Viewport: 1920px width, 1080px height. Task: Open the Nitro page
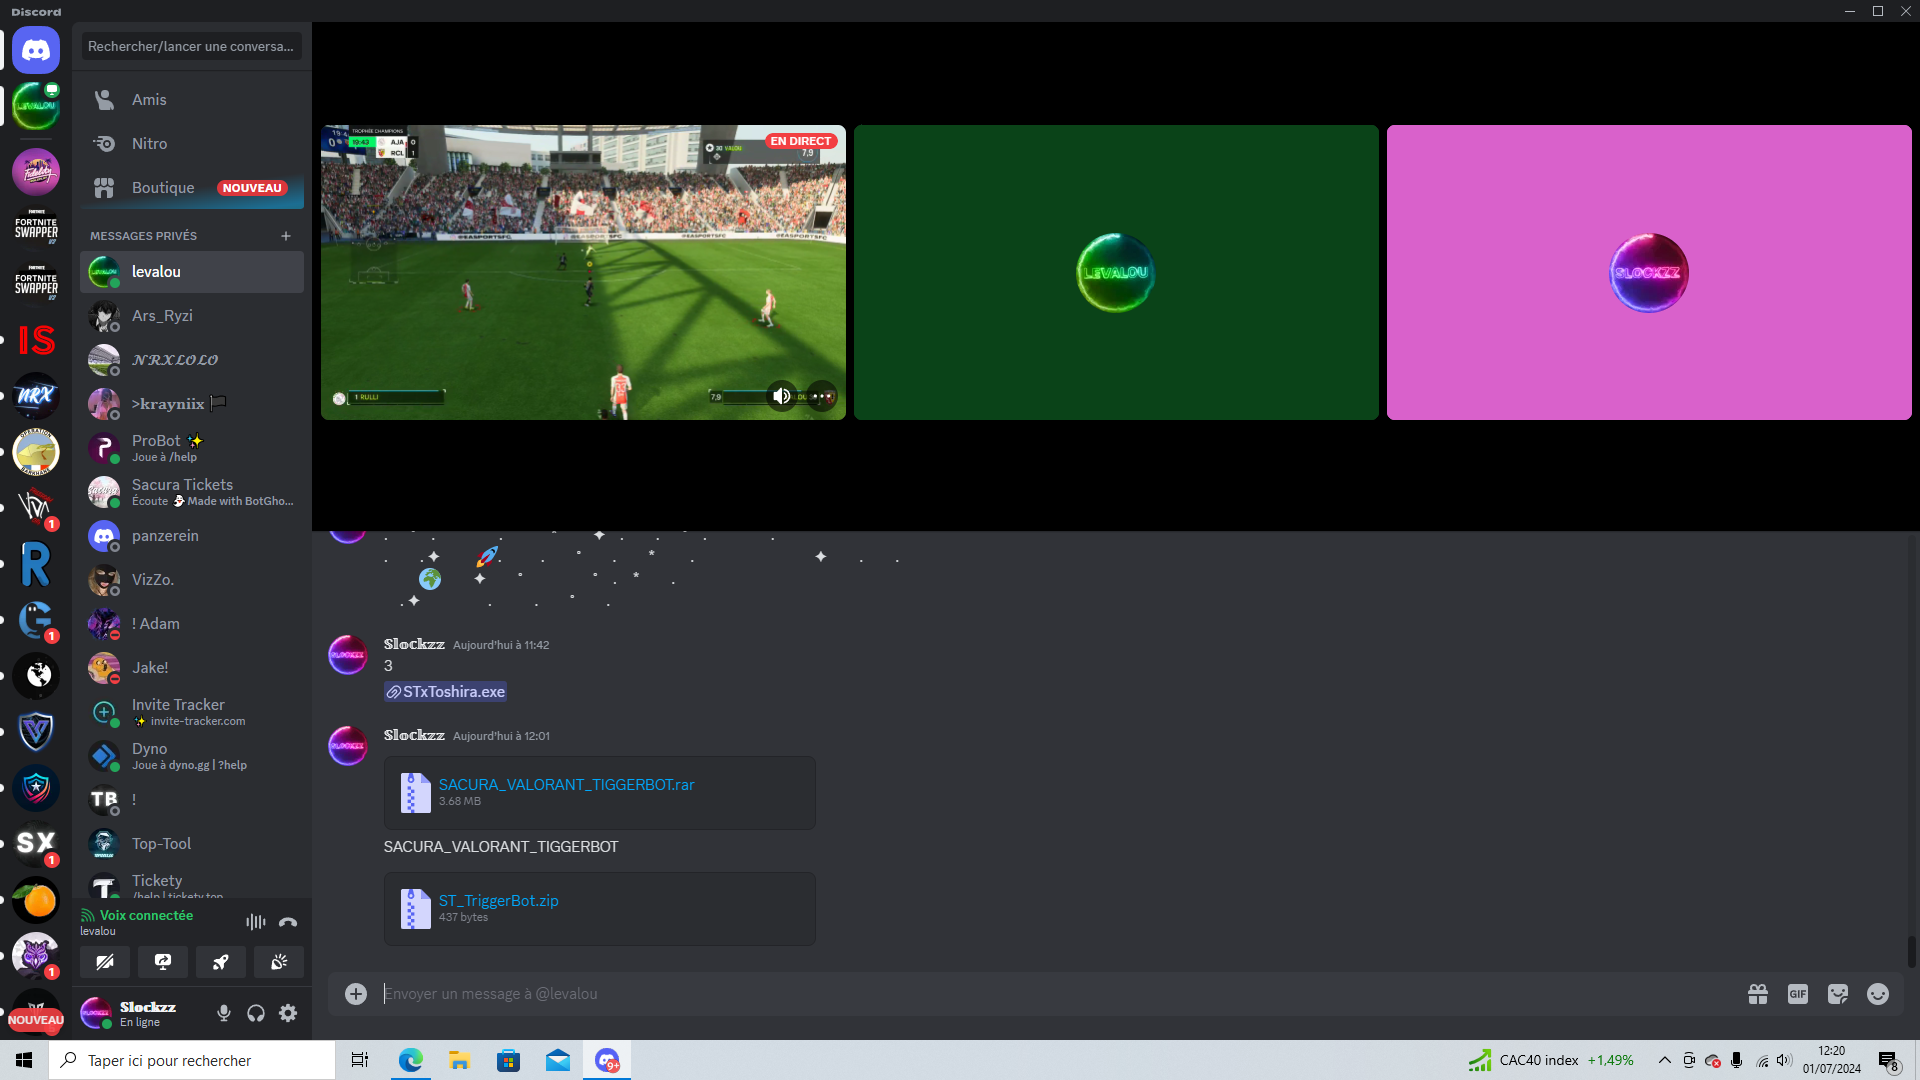tap(192, 144)
